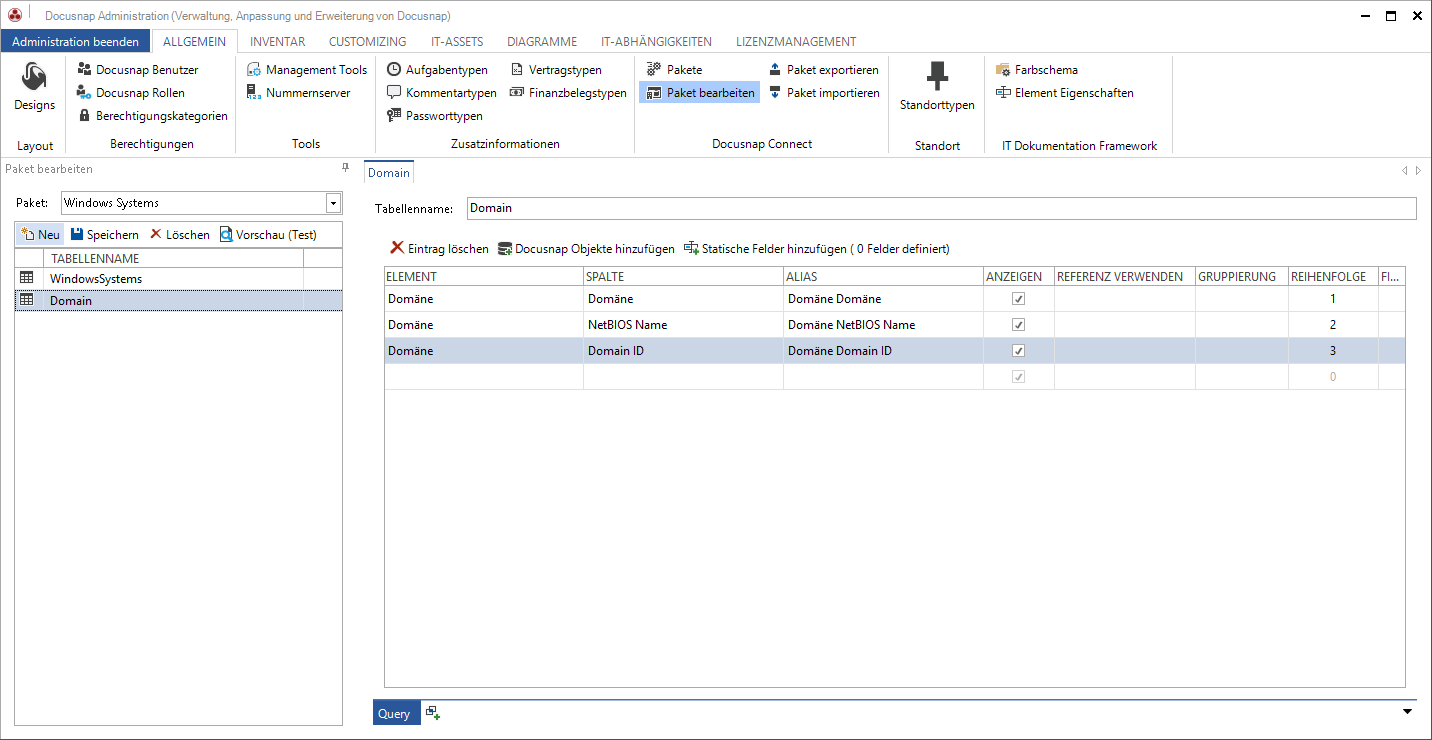
Task: Toggle Anzeigen checkbox for Domain ID row
Action: click(1019, 351)
